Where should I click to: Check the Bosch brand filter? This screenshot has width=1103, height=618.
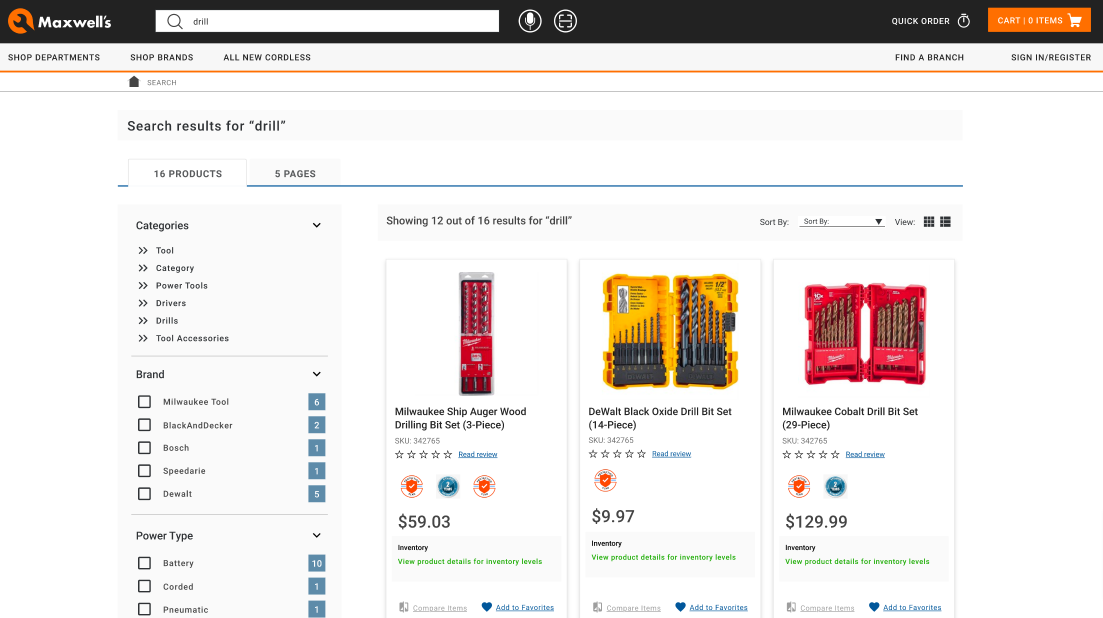[144, 448]
